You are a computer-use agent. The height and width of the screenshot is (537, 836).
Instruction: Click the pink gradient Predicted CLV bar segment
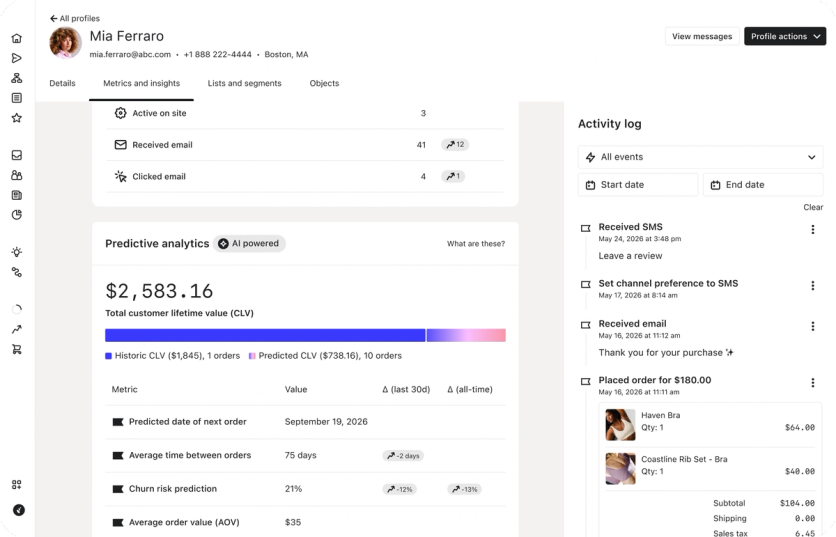click(466, 335)
